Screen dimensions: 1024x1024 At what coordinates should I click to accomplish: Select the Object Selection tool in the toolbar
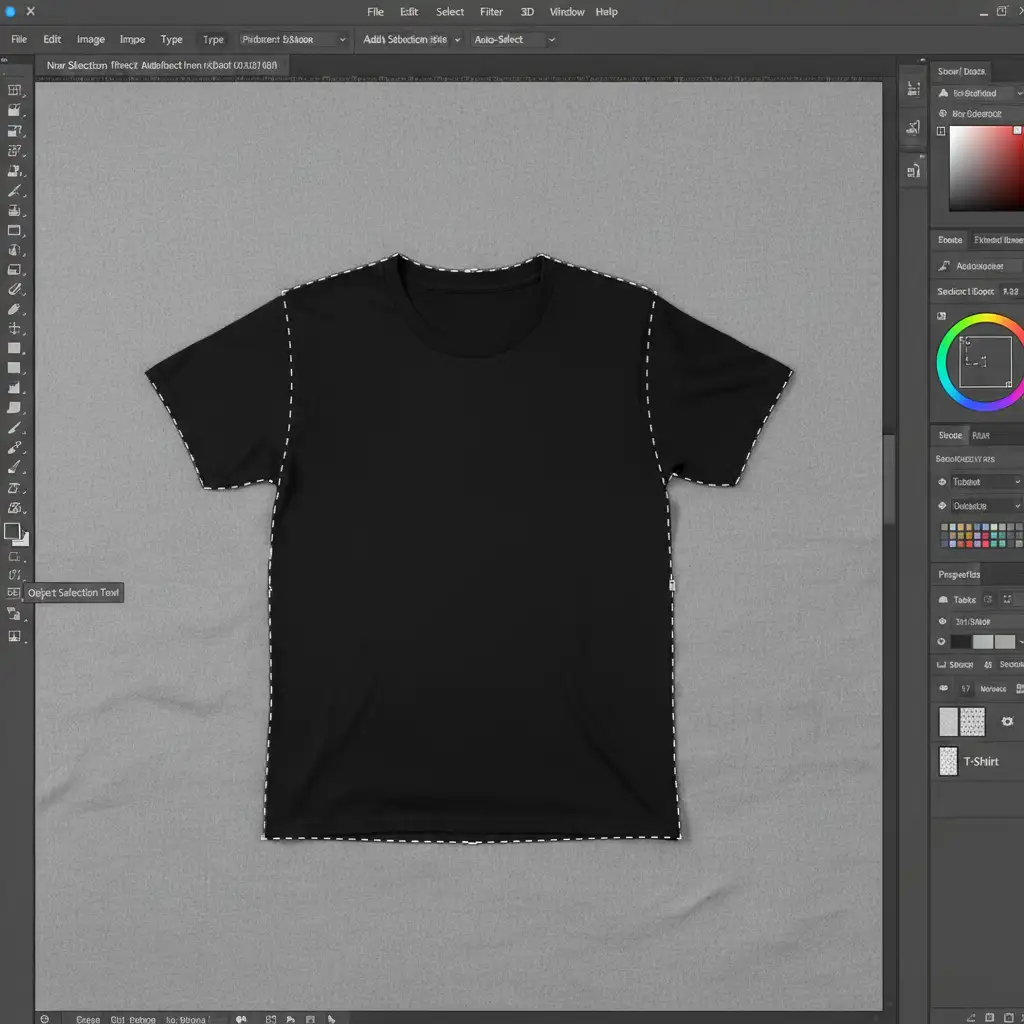(14, 593)
